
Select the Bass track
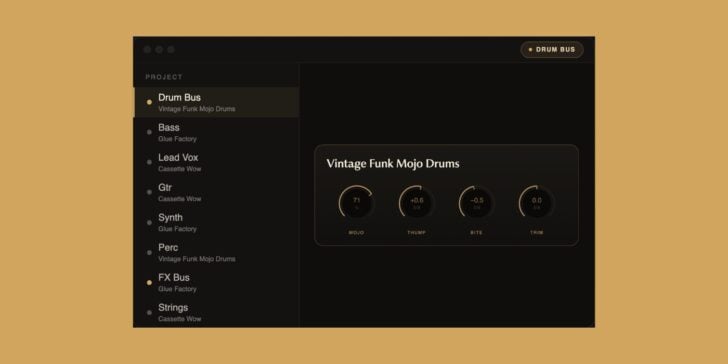216,132
